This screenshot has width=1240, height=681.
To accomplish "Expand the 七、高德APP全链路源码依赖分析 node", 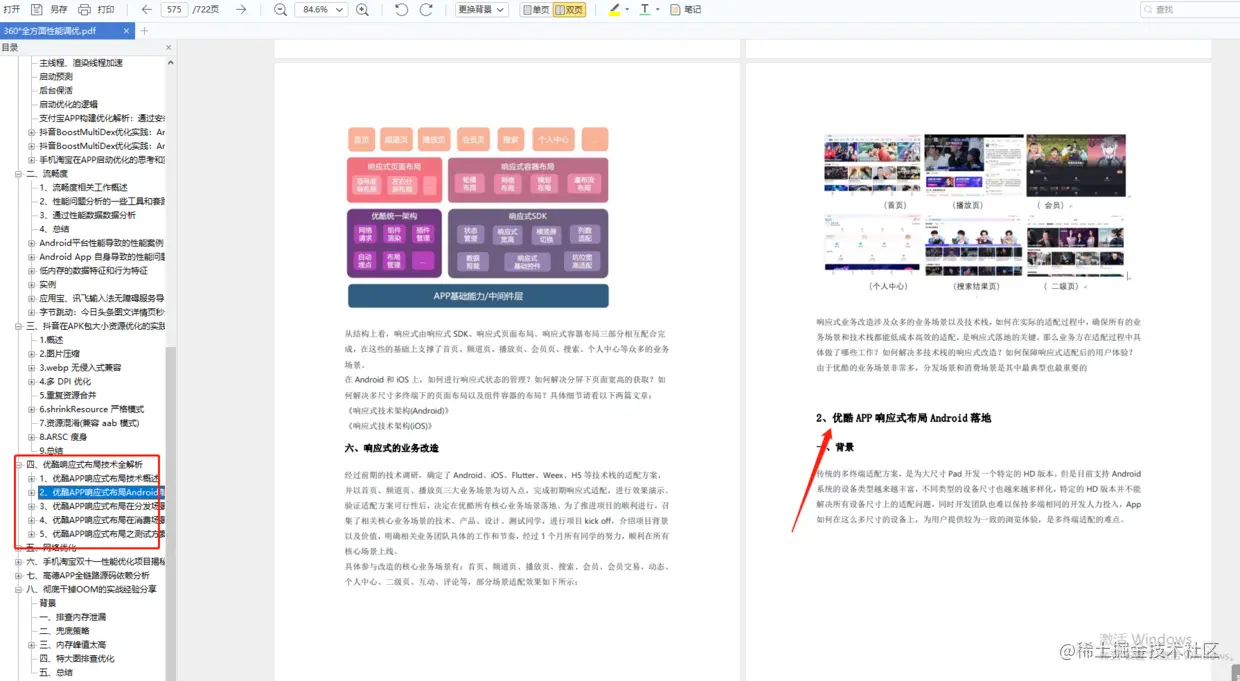I will (18, 576).
